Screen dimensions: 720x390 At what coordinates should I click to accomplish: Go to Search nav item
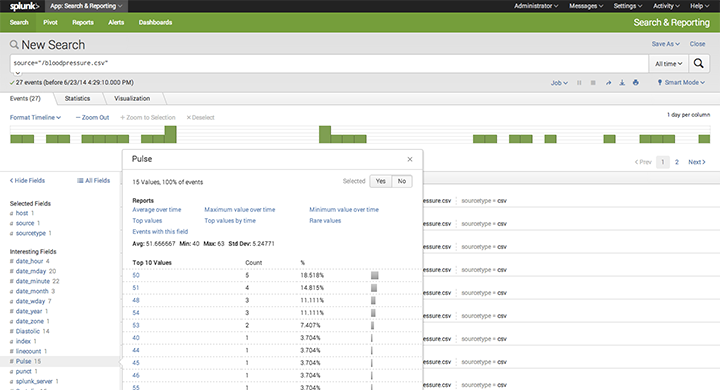19,23
